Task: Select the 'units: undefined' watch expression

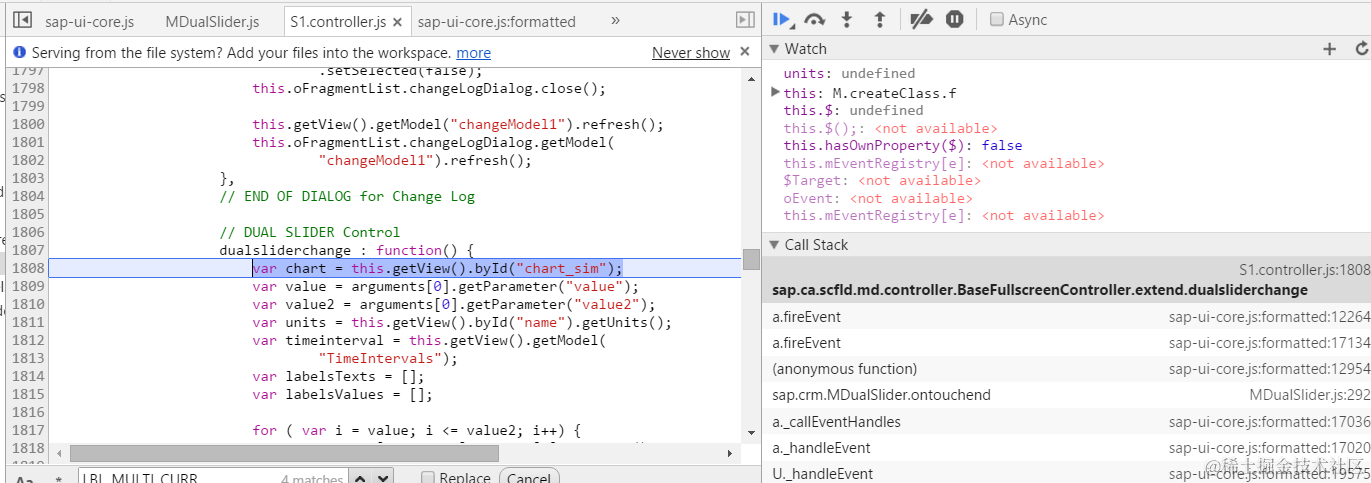Action: [x=849, y=73]
